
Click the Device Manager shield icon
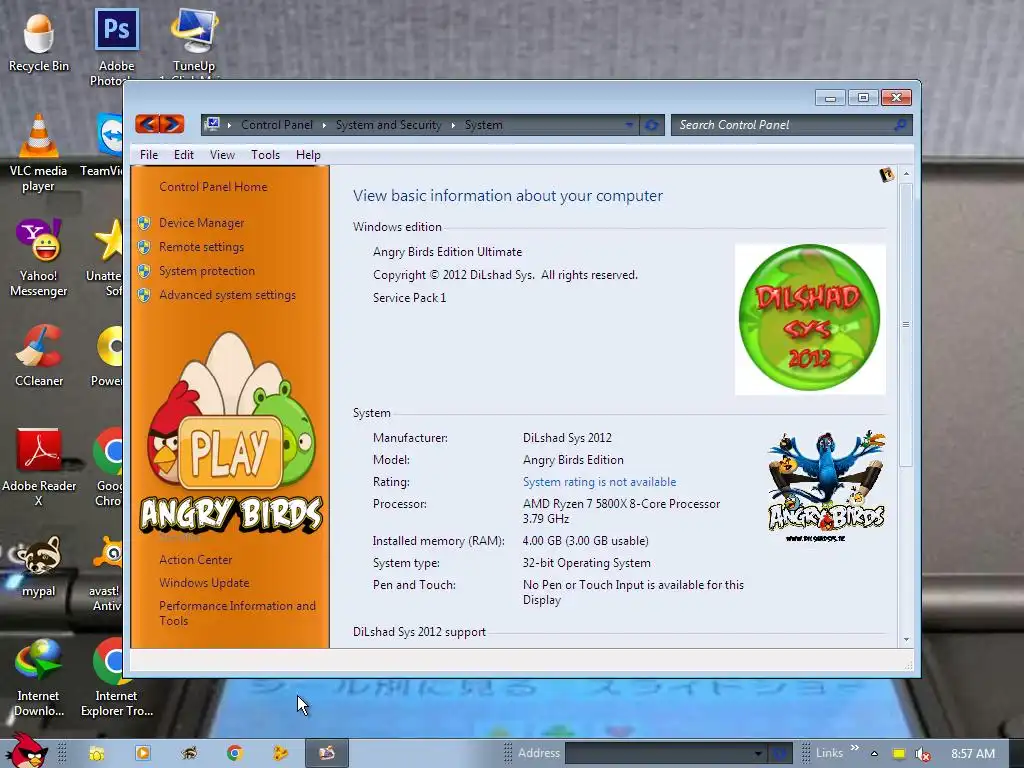(x=145, y=223)
